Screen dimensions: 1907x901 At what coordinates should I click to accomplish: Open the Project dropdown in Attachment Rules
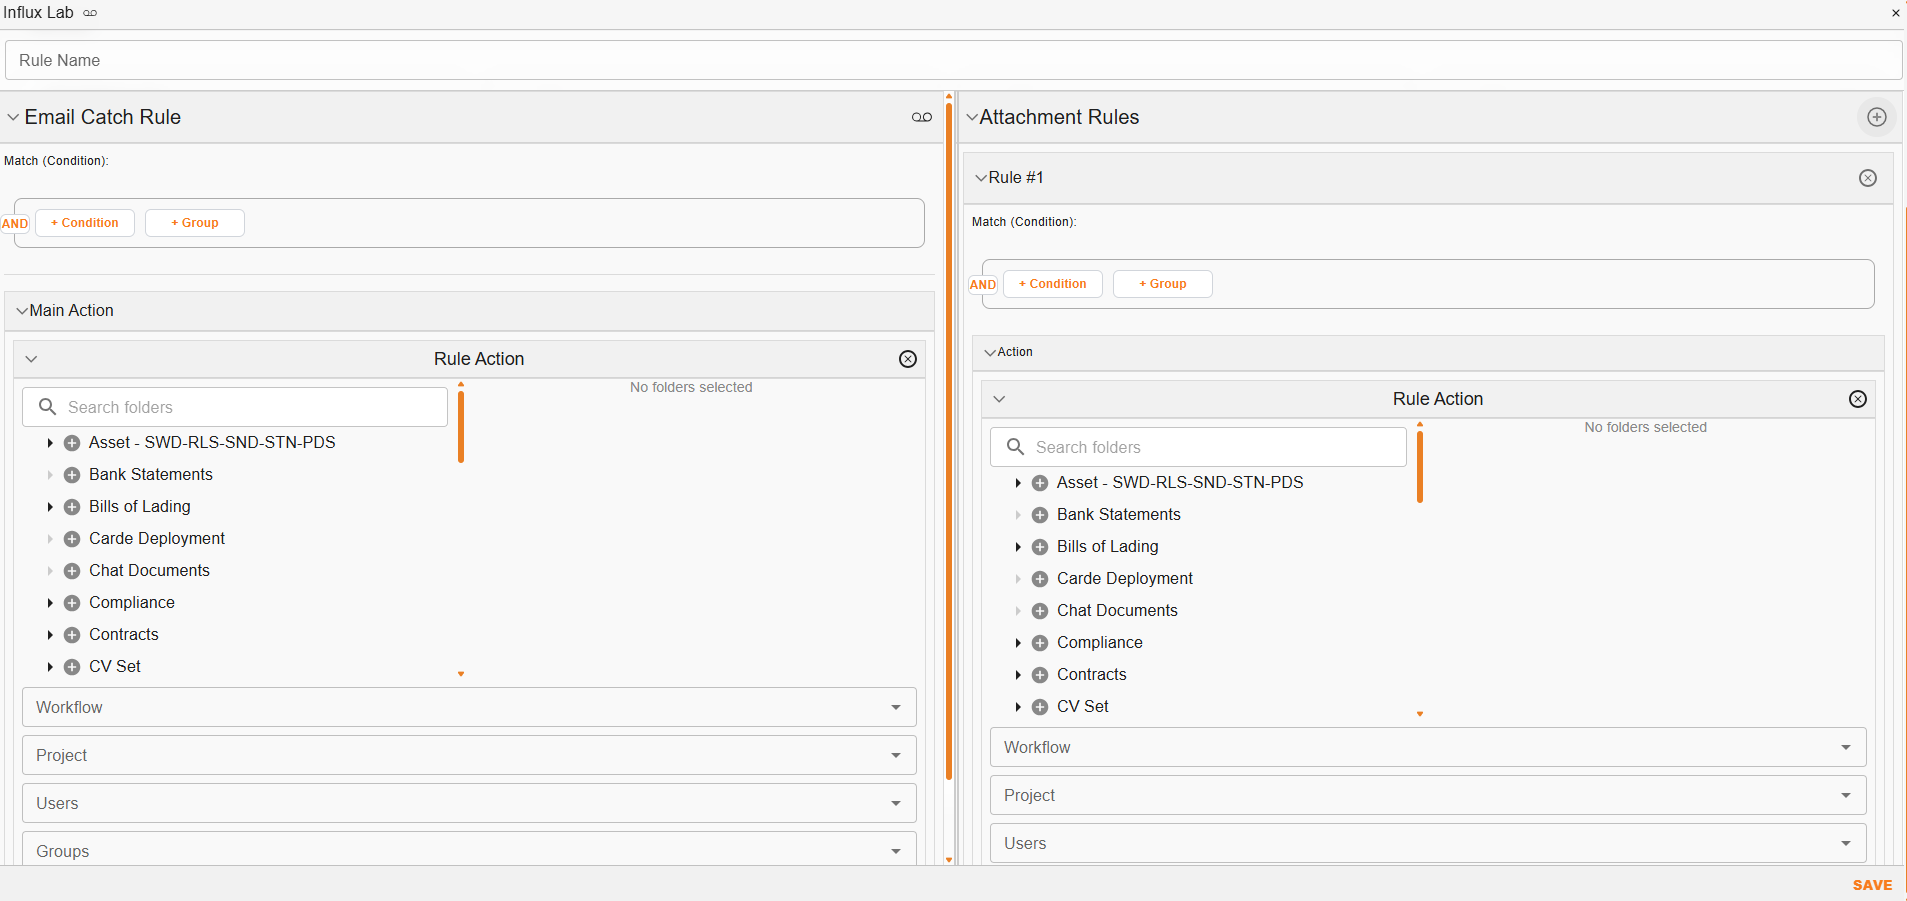[x=1845, y=795]
